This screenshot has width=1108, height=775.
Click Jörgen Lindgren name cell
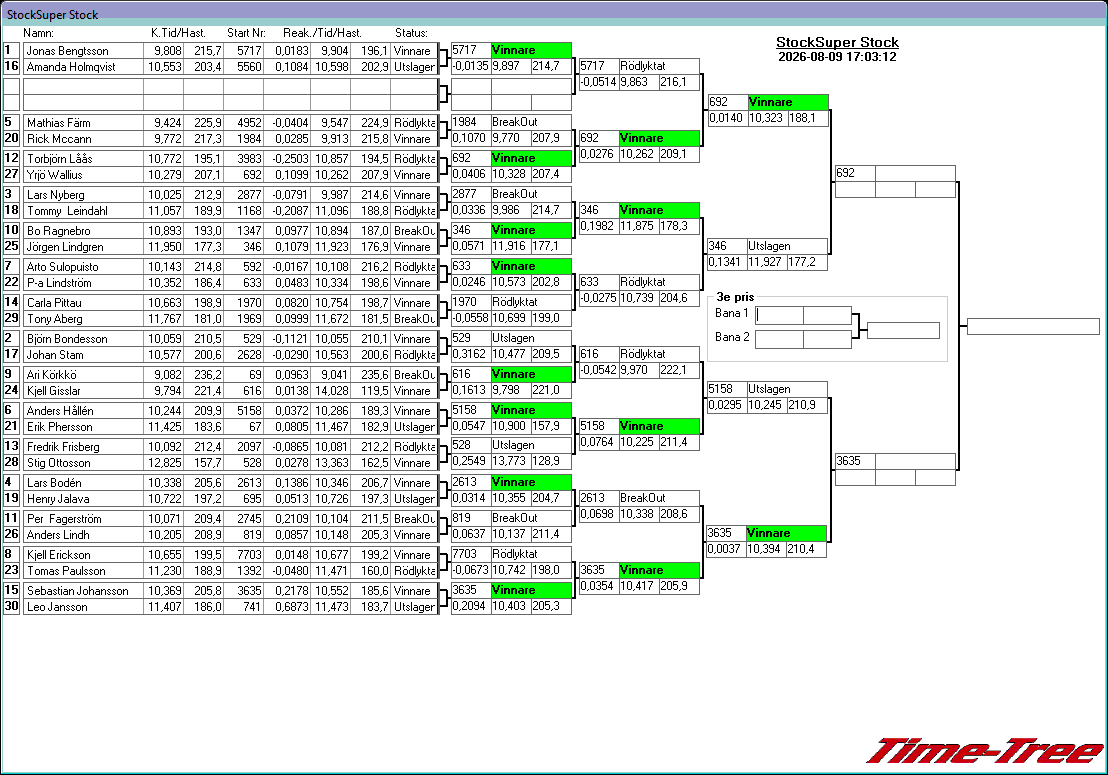[x=83, y=247]
